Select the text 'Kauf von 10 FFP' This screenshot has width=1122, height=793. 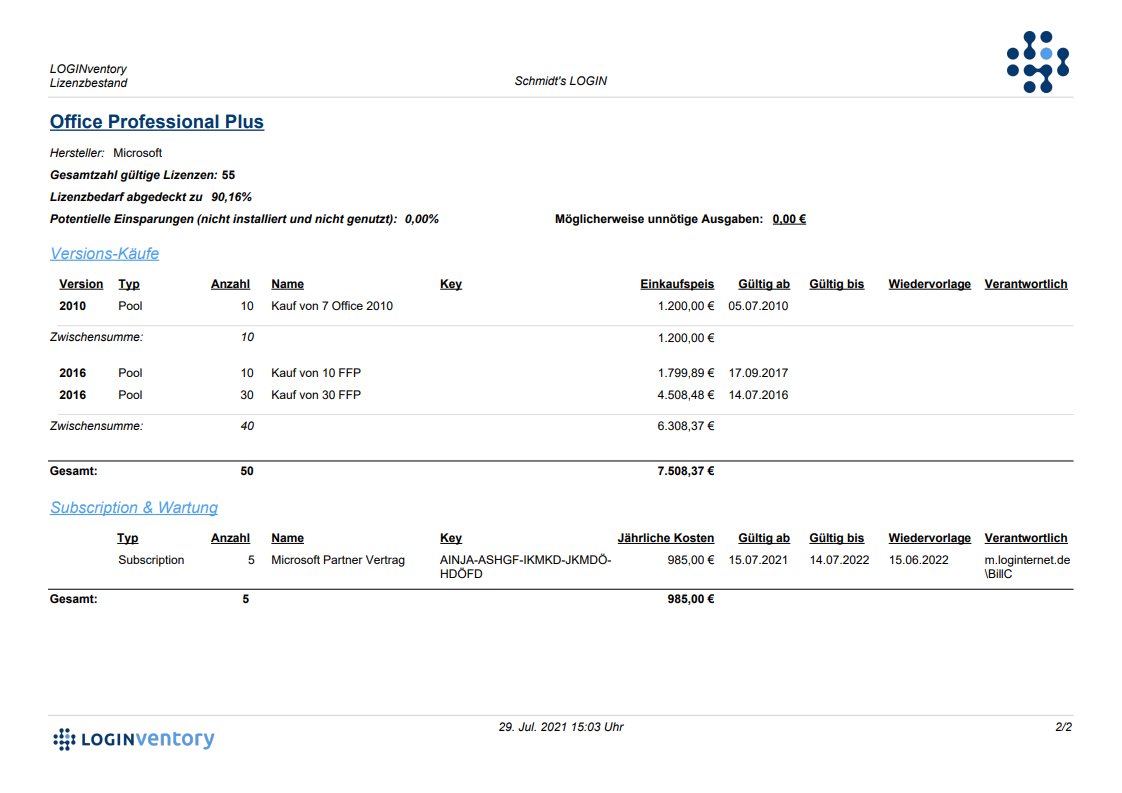pos(316,373)
